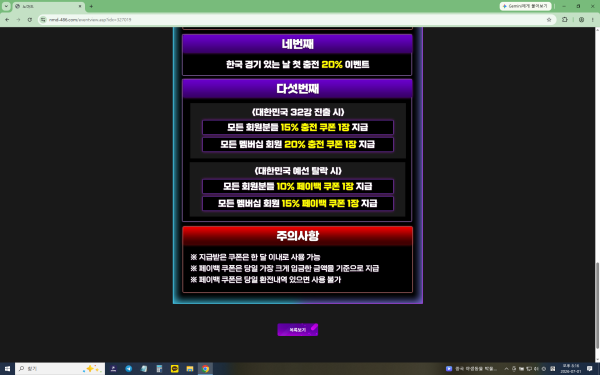Screen dimensions: 600x375
Task: Click the taskbar search box
Action: point(60,368)
